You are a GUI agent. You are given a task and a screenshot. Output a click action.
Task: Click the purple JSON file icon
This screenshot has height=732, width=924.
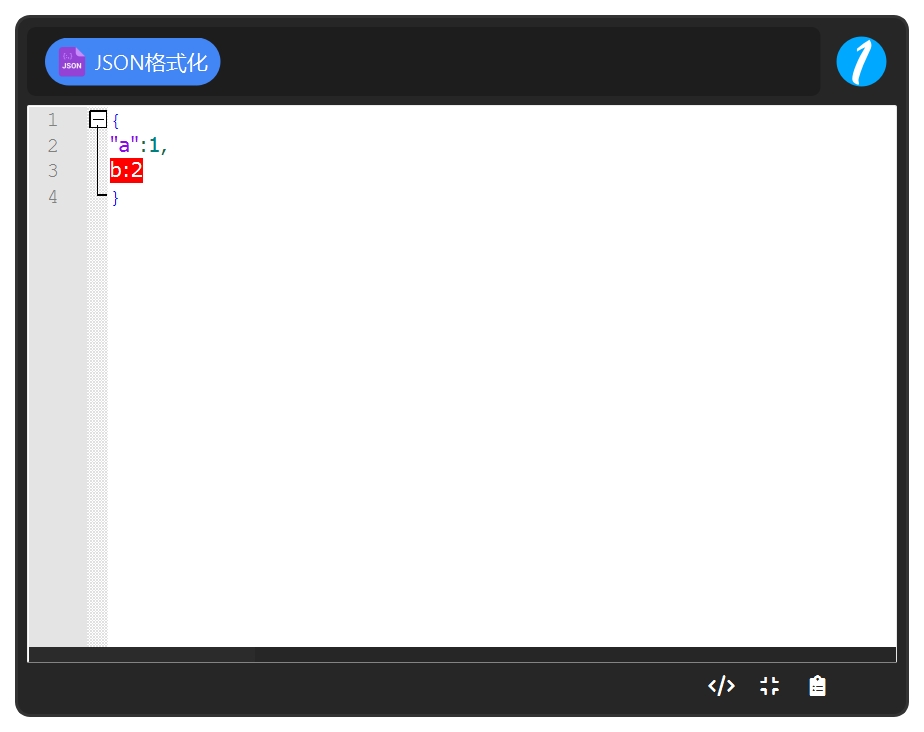click(x=72, y=62)
